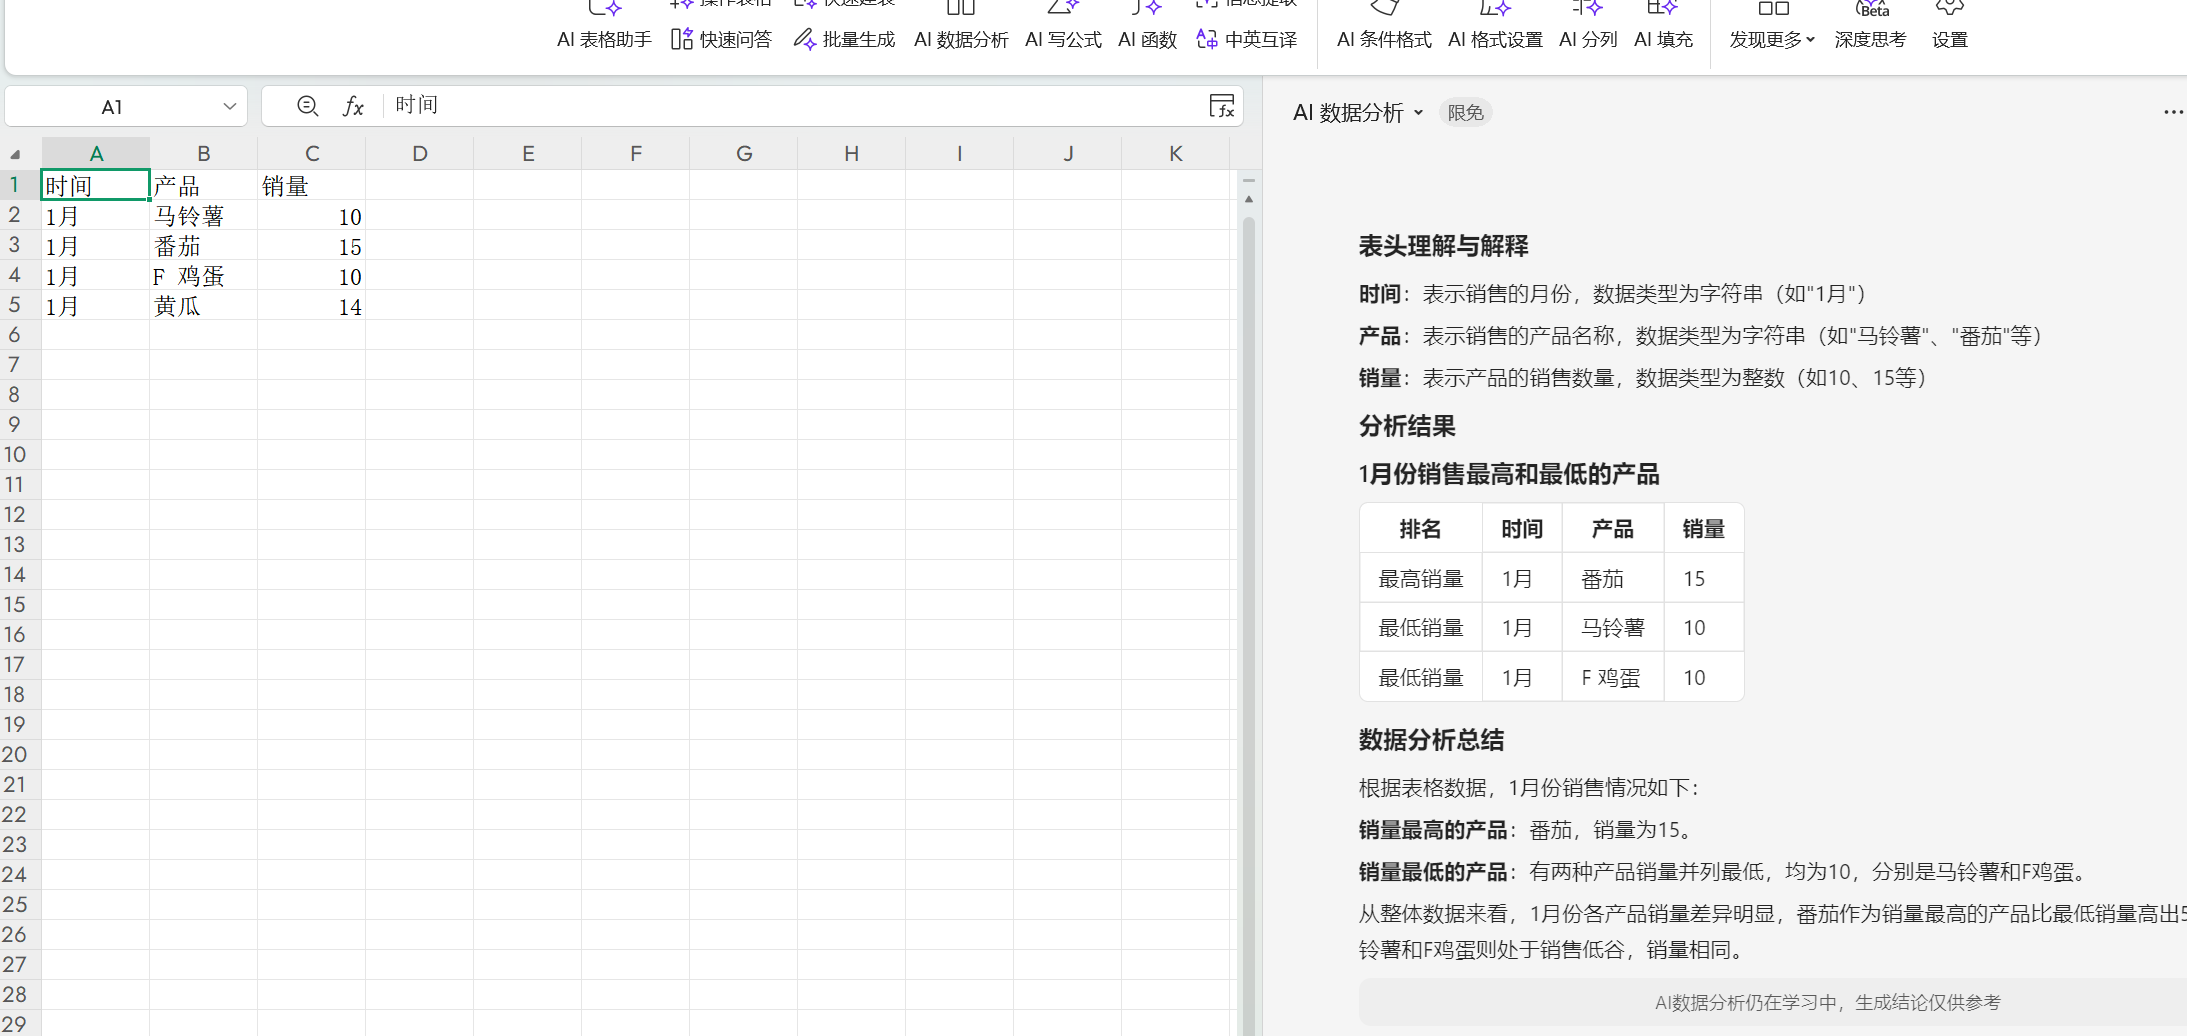The width and height of the screenshot is (2187, 1036).
Task: Click the 中英互译 translate icon
Action: tap(1207, 39)
